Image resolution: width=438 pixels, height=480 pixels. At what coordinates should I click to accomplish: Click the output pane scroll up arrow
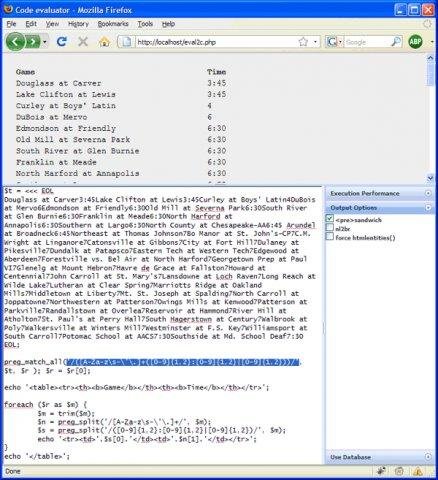click(x=430, y=57)
